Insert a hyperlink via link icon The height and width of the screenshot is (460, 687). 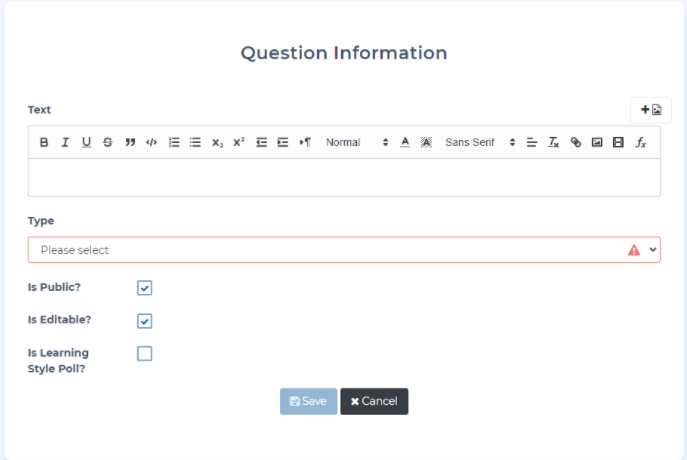(575, 143)
